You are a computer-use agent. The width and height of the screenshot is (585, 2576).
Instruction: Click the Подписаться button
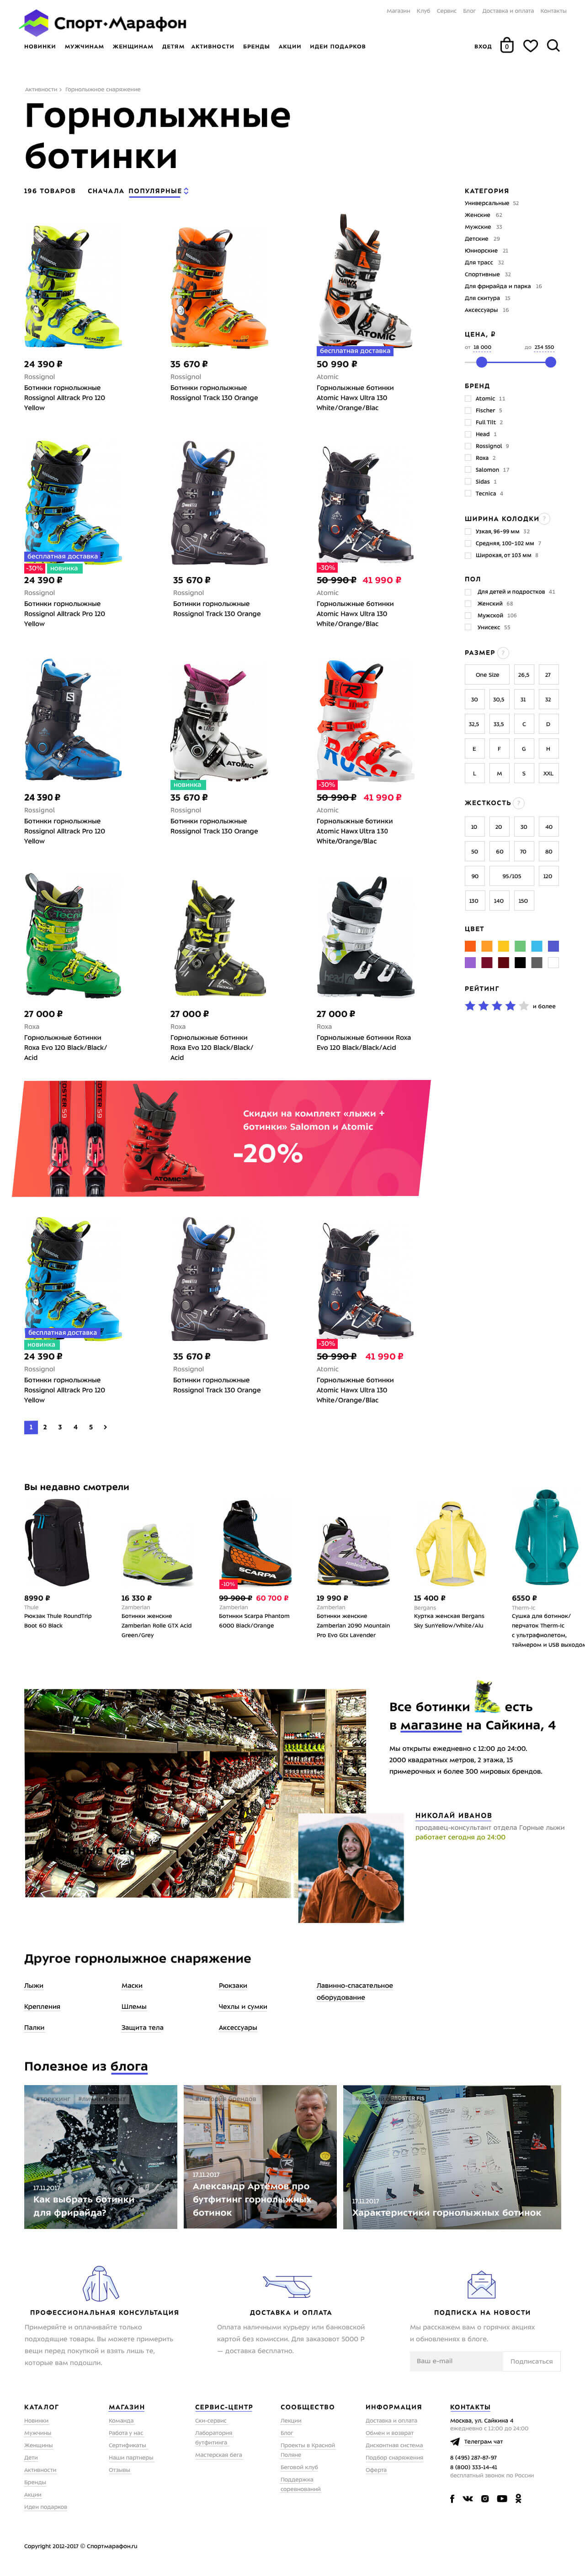click(x=531, y=2361)
